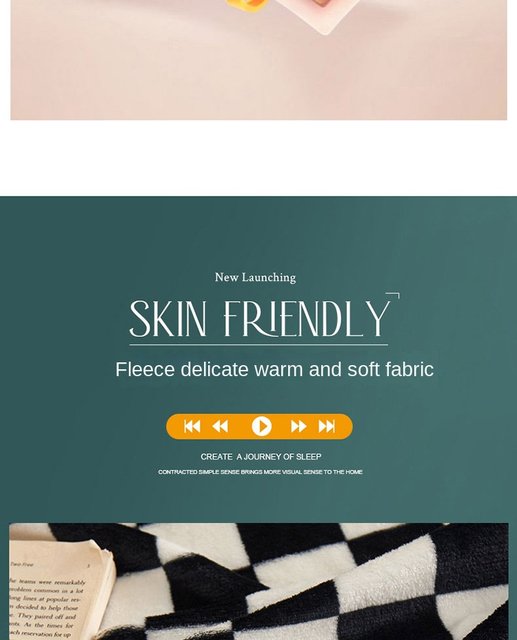
Task: Click the orange object in the top photo
Action: (247, 5)
